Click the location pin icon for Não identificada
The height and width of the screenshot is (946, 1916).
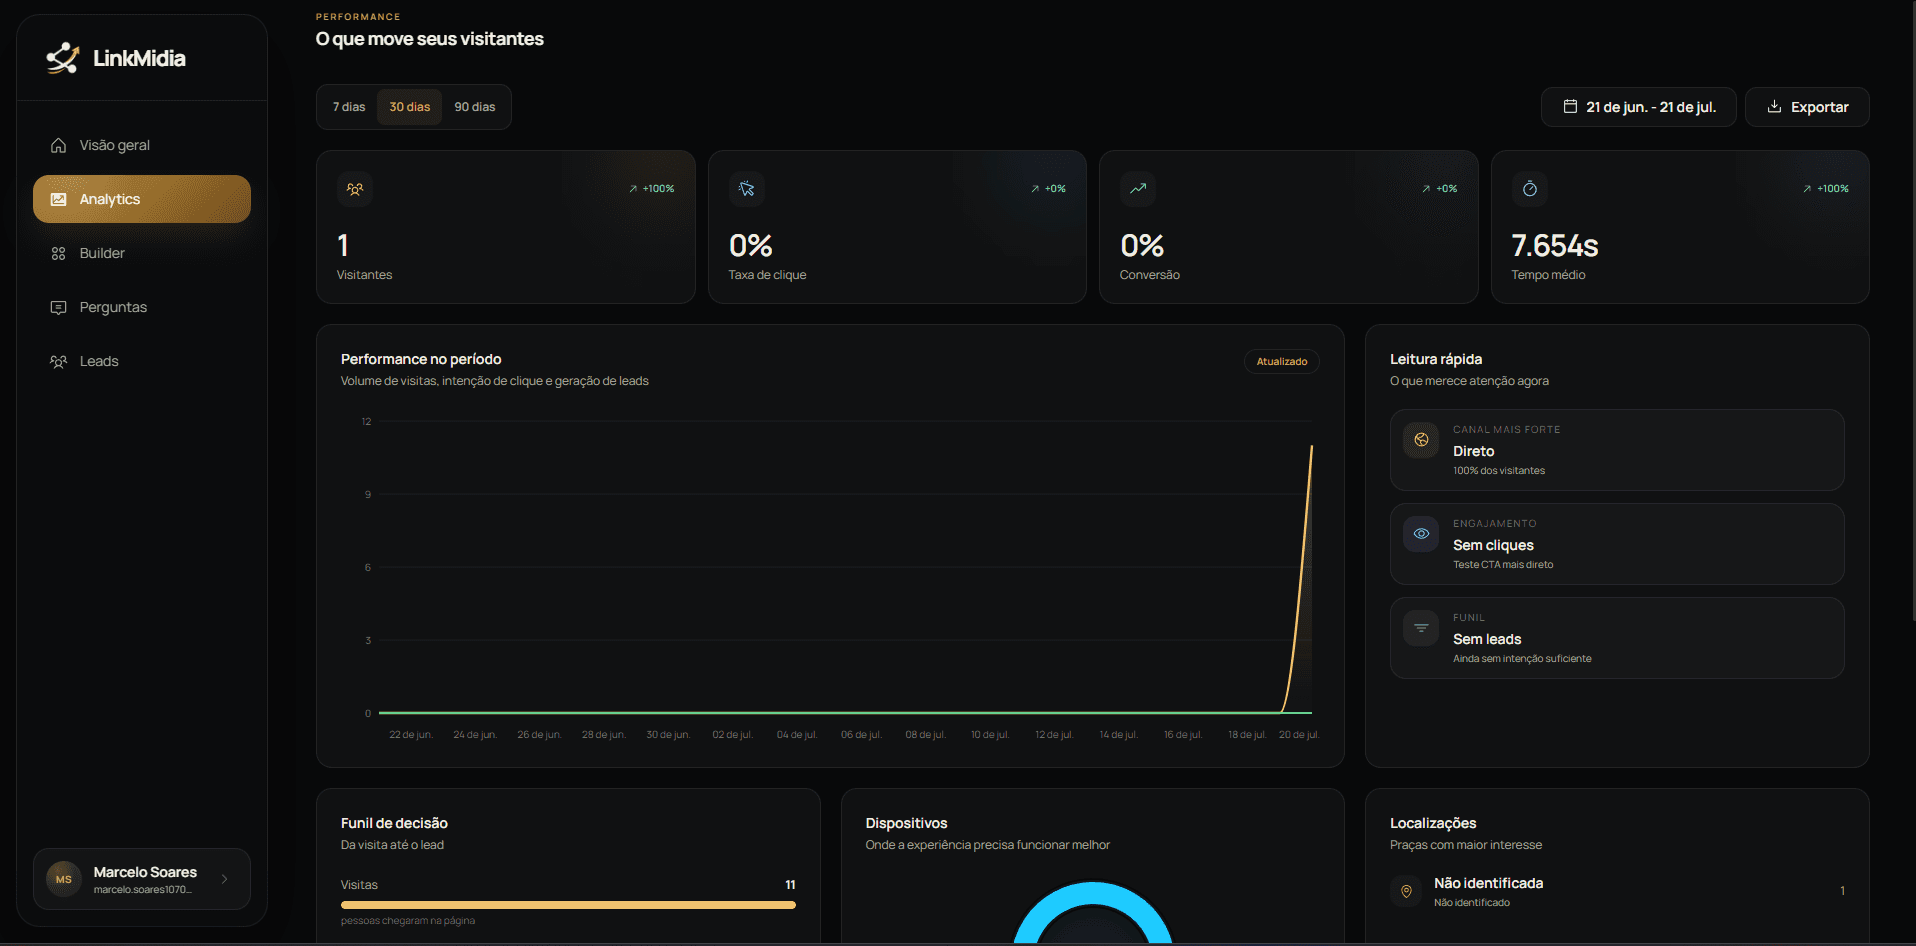[1406, 891]
